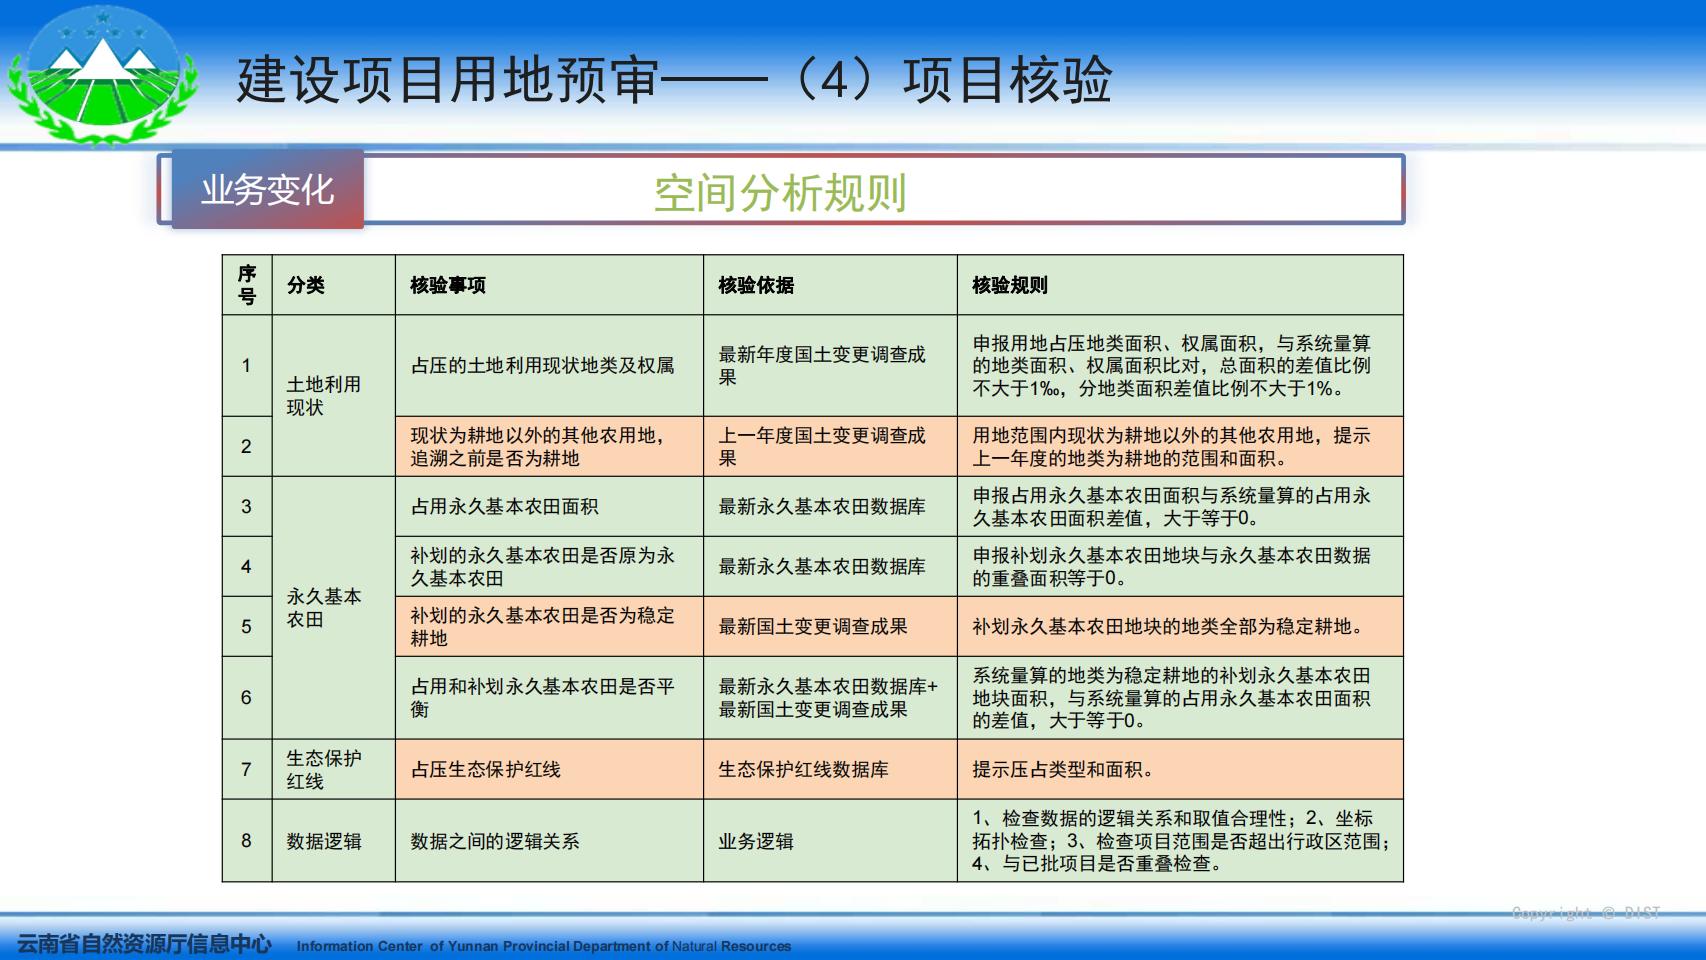The width and height of the screenshot is (1706, 960).
Task: Select cell 补划的永久基本农田是否原为永久基本农田
Action: coord(549,566)
